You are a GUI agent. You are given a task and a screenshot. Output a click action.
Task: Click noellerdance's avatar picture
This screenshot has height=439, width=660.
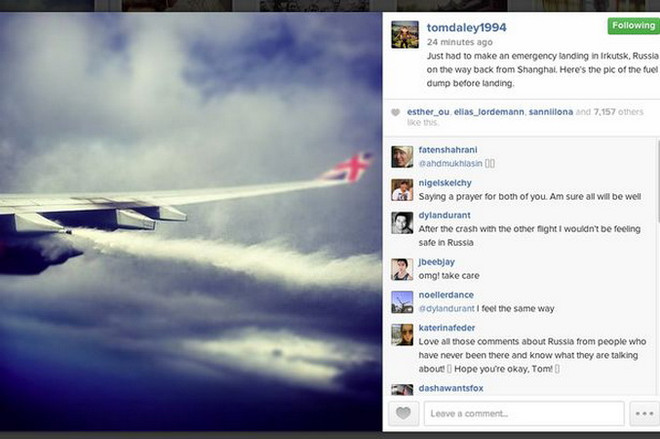pos(402,302)
